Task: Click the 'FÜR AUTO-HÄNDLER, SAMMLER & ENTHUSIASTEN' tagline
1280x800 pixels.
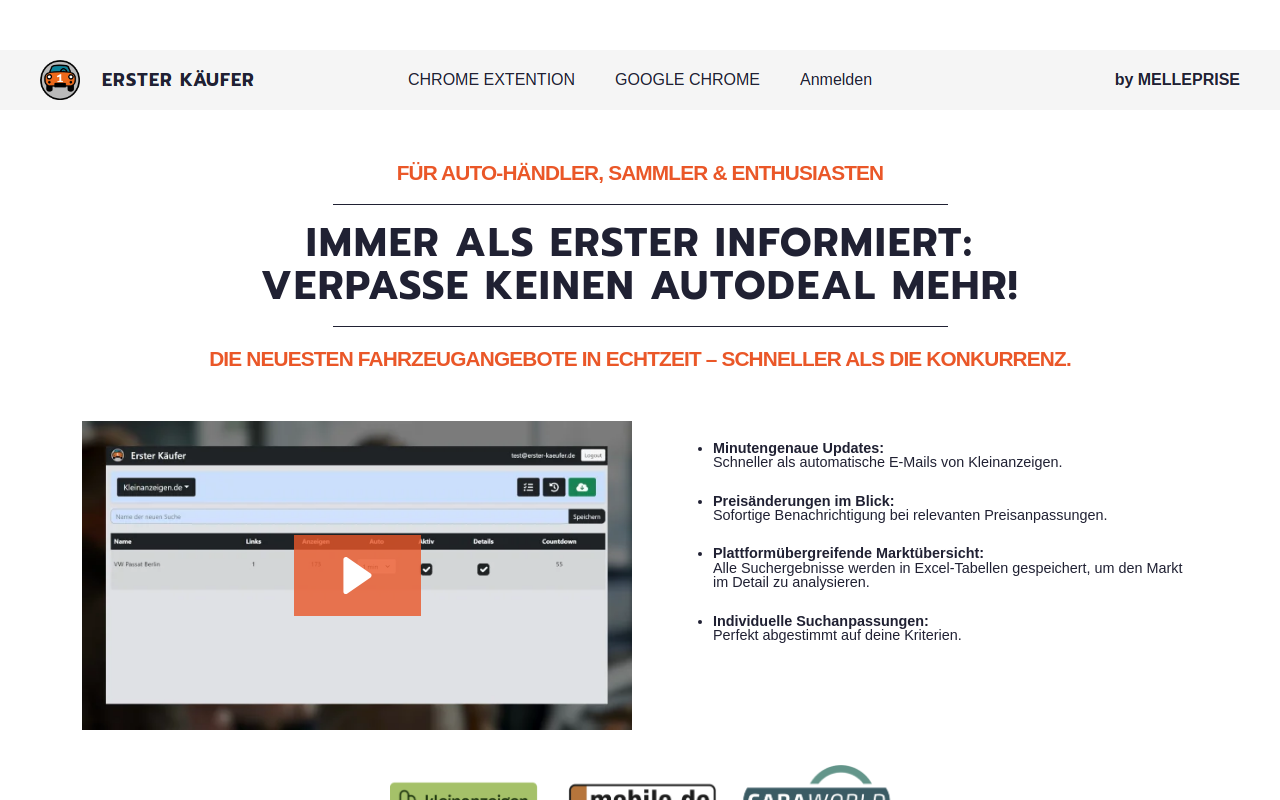Action: (x=640, y=173)
